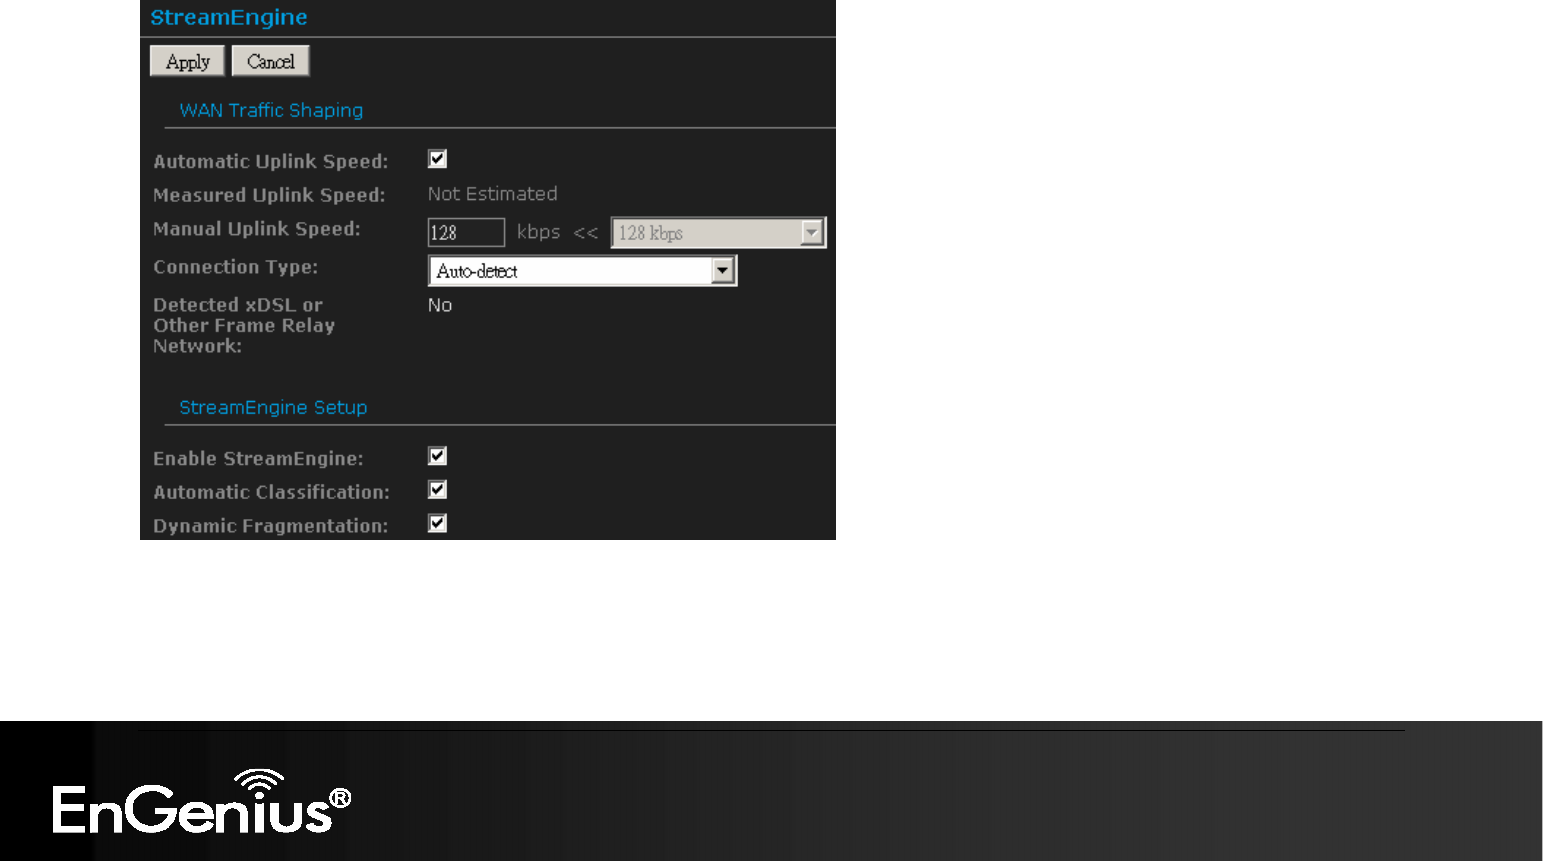This screenshot has height=861, width=1543.
Task: Click the Detected xDSL or Other Frame Relay label
Action: pyautogui.click(x=244, y=325)
